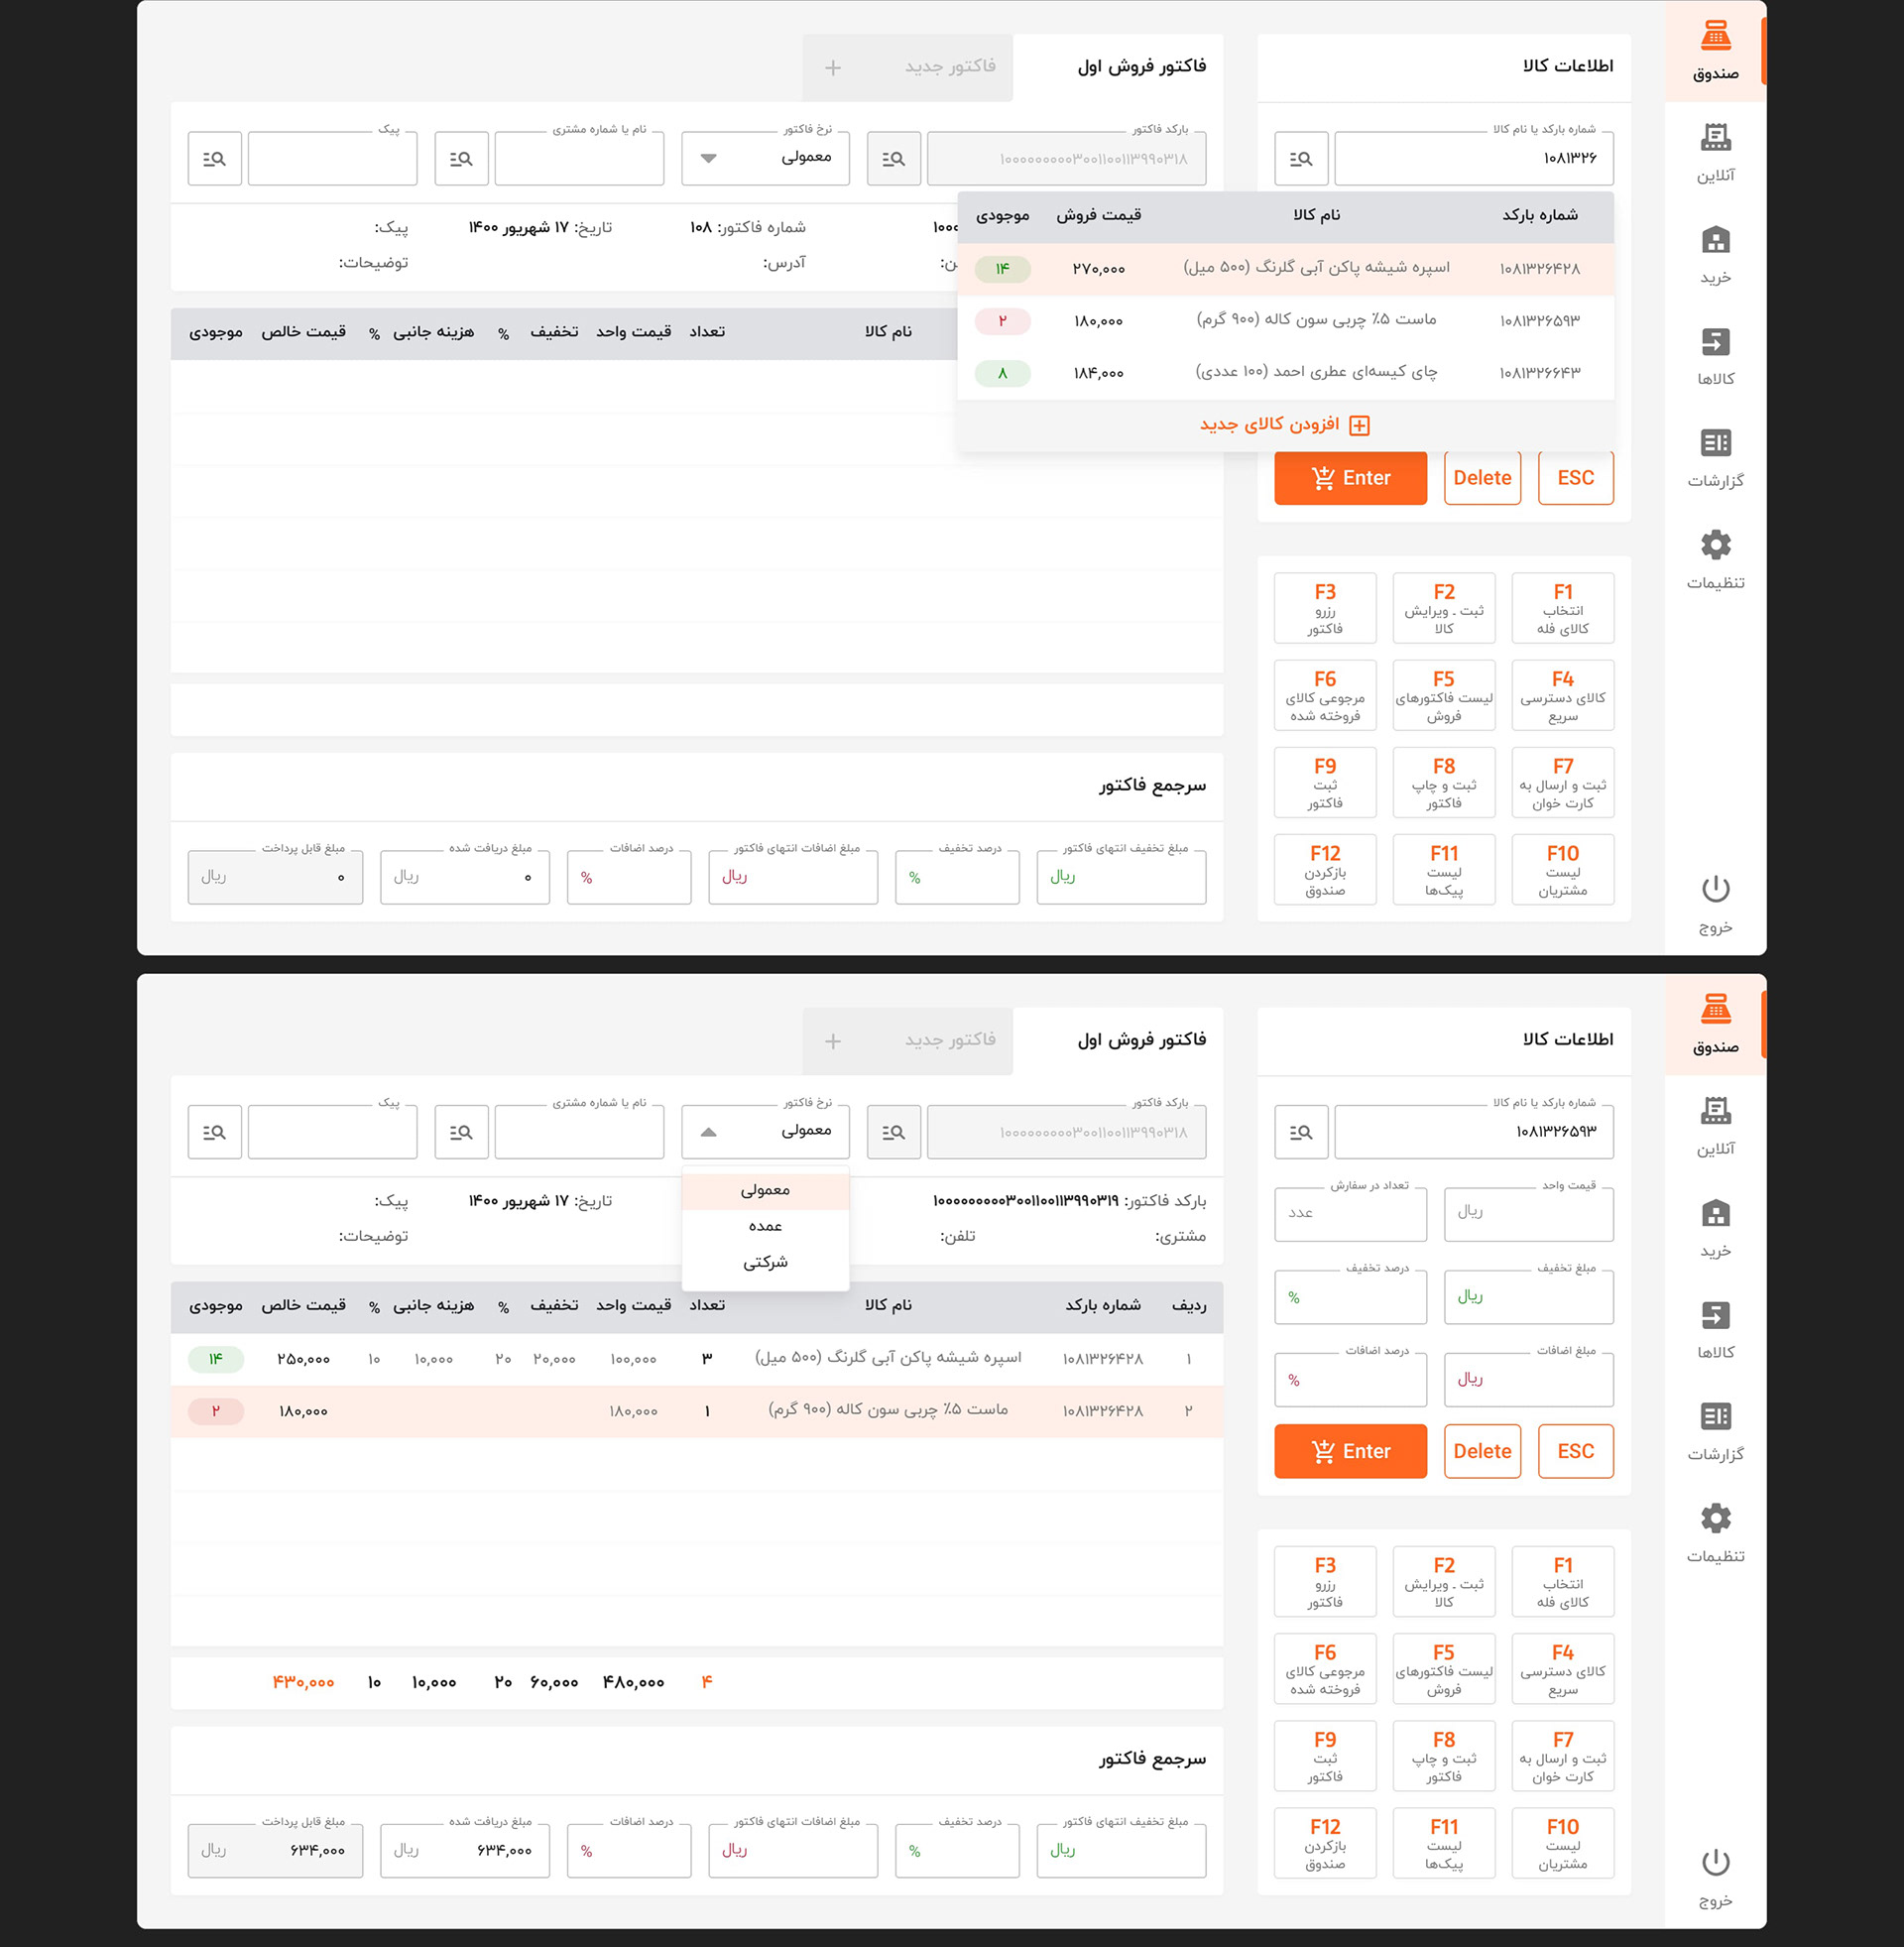Select عمده option from rate dropdown list
The height and width of the screenshot is (1947, 1904).
(765, 1226)
